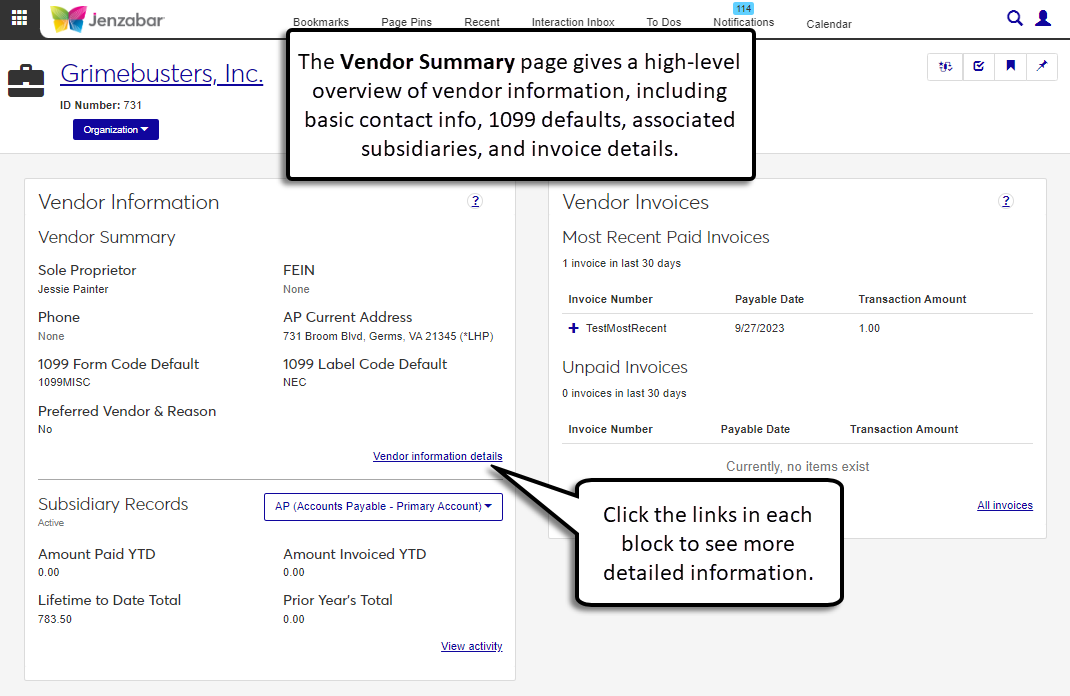This screenshot has height=696, width=1070.
Task: Click the '0 invoices in last 30 days' text
Action: point(624,394)
